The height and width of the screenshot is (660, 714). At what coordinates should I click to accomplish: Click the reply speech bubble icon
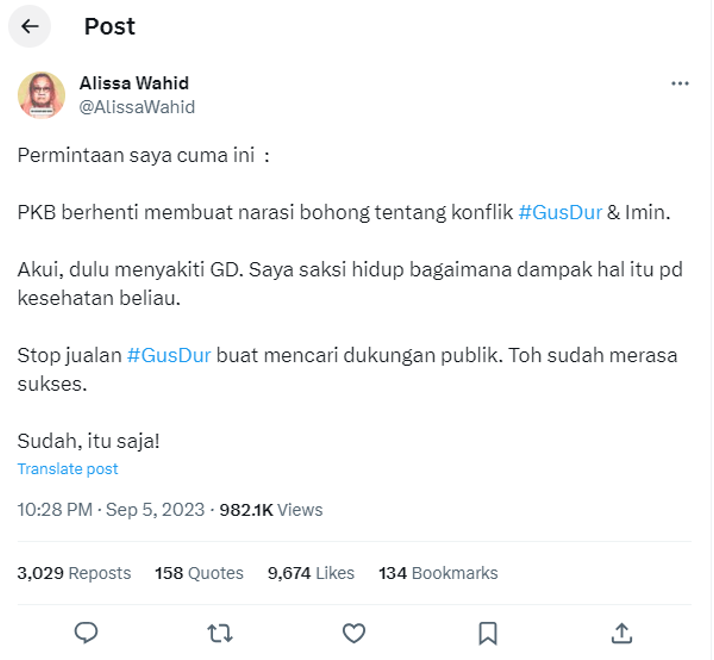point(87,632)
